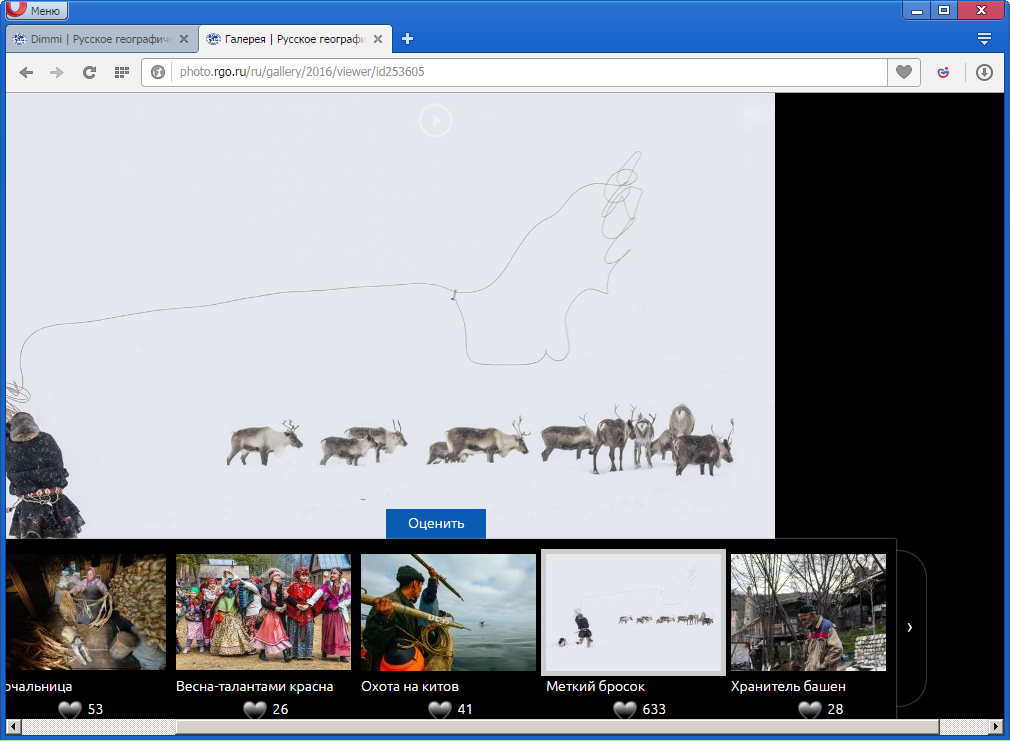Go back to previous page

point(26,72)
